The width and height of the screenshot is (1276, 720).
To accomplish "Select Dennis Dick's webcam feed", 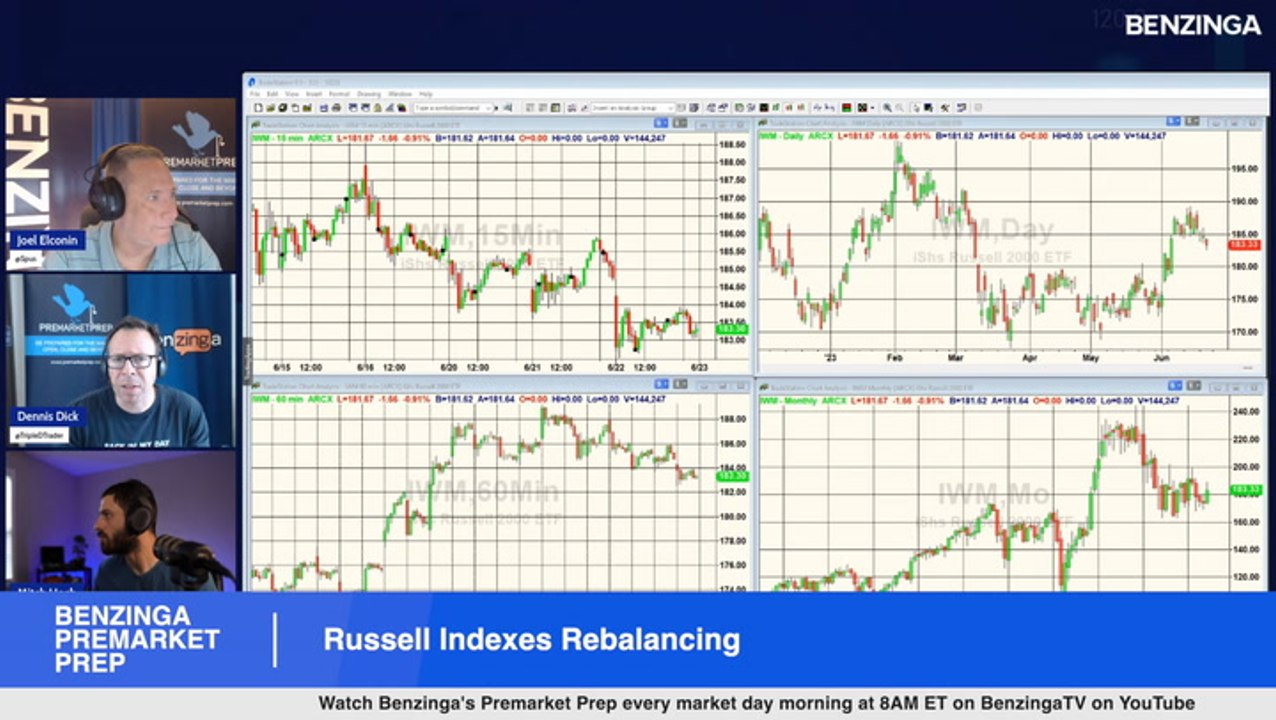I will 121,360.
